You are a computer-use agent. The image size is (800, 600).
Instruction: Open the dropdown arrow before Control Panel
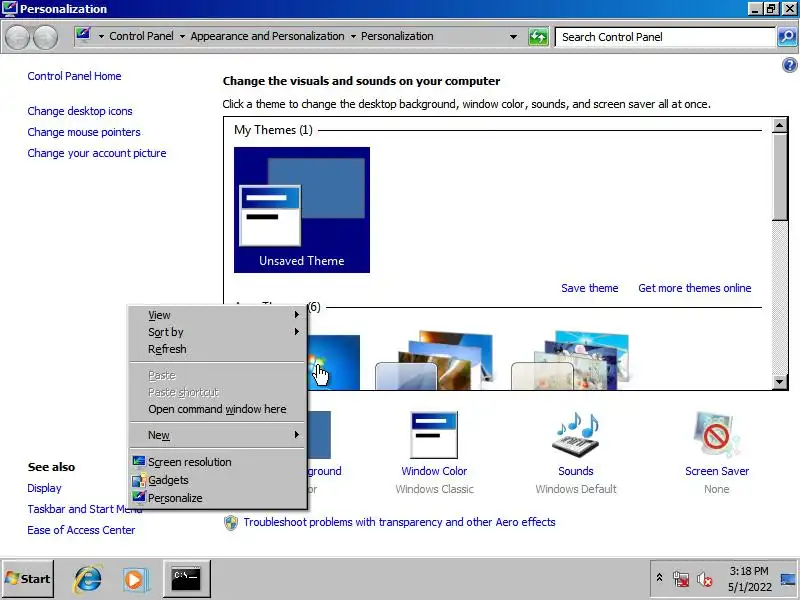pyautogui.click(x=101, y=37)
